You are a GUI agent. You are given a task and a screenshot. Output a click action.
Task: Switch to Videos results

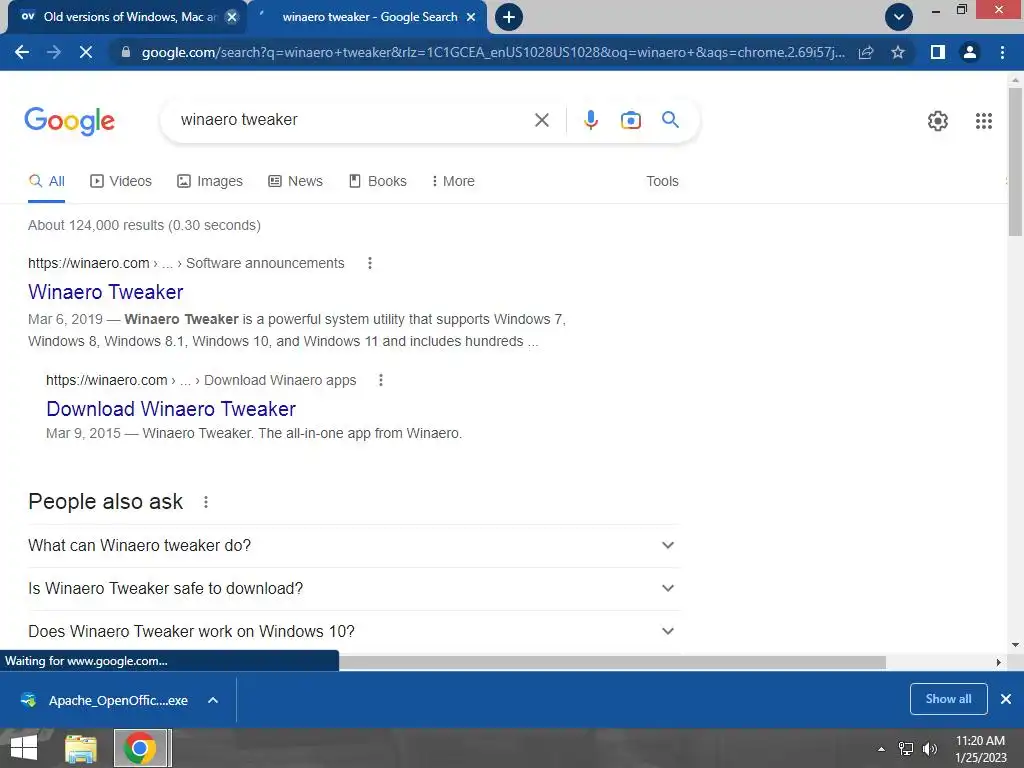pyautogui.click(x=121, y=182)
